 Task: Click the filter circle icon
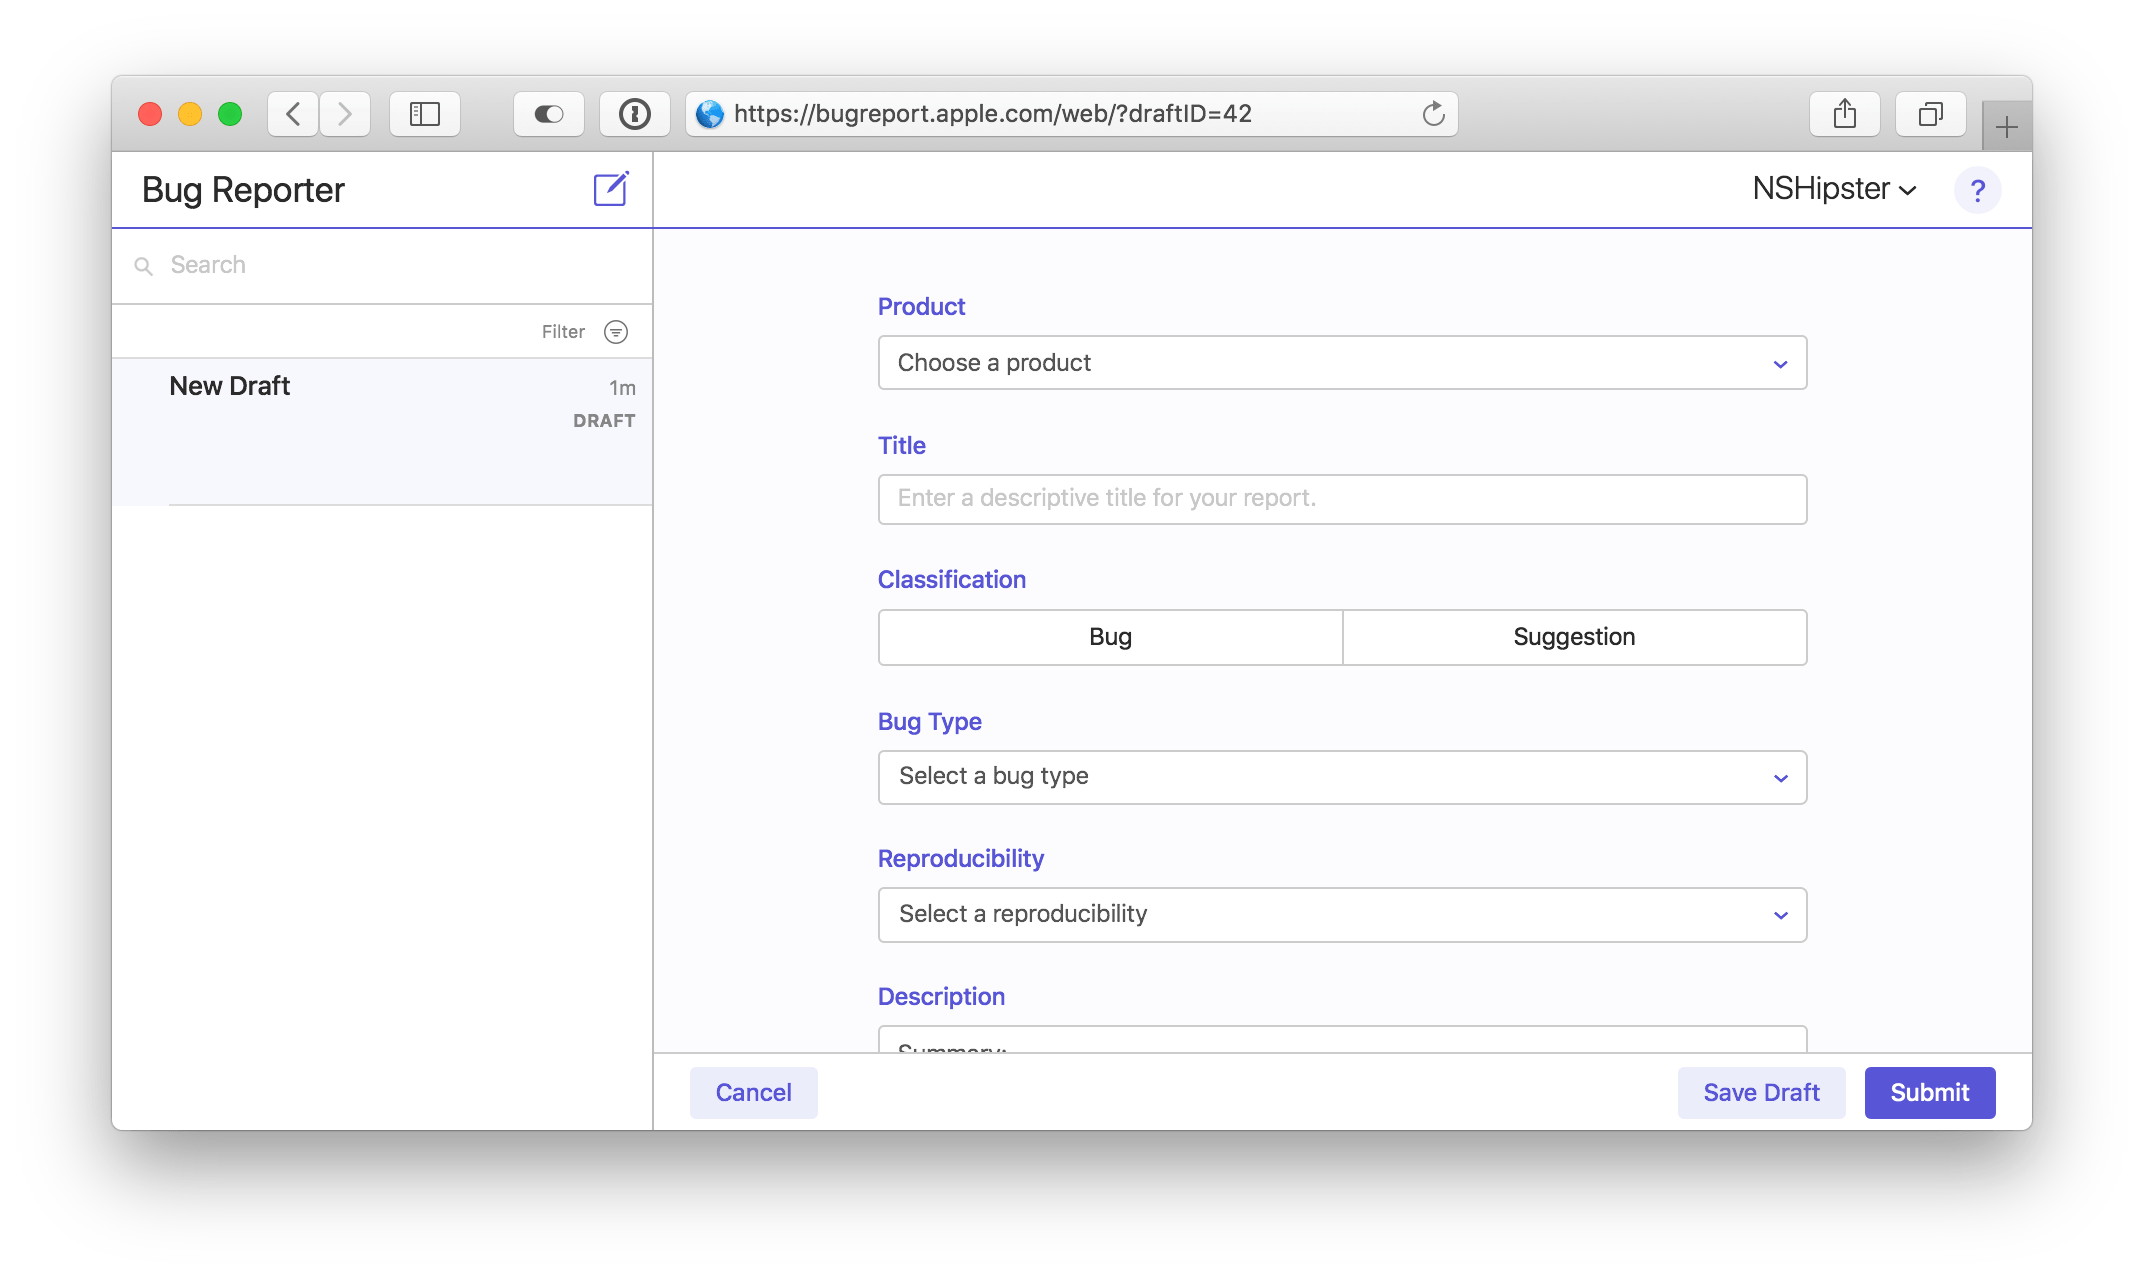pyautogui.click(x=616, y=332)
